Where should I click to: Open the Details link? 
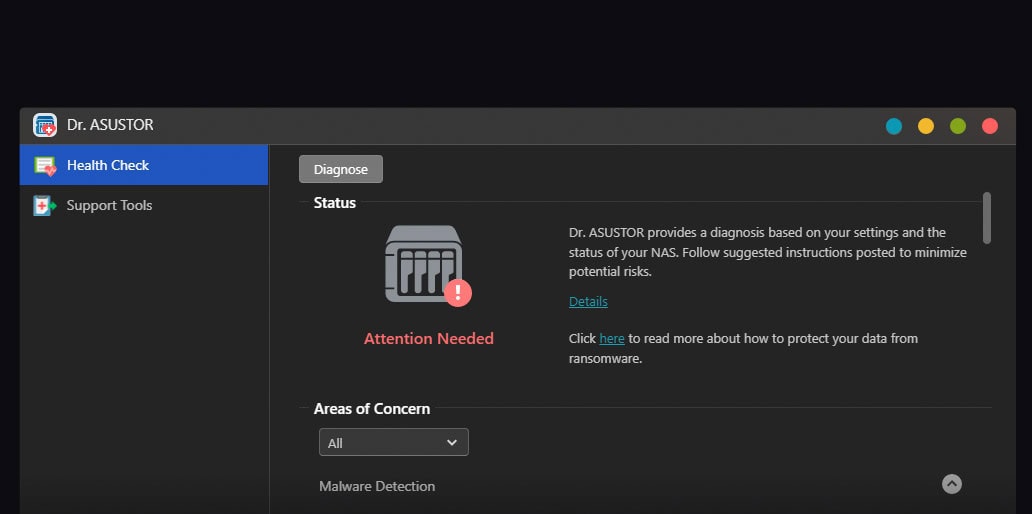pos(588,301)
